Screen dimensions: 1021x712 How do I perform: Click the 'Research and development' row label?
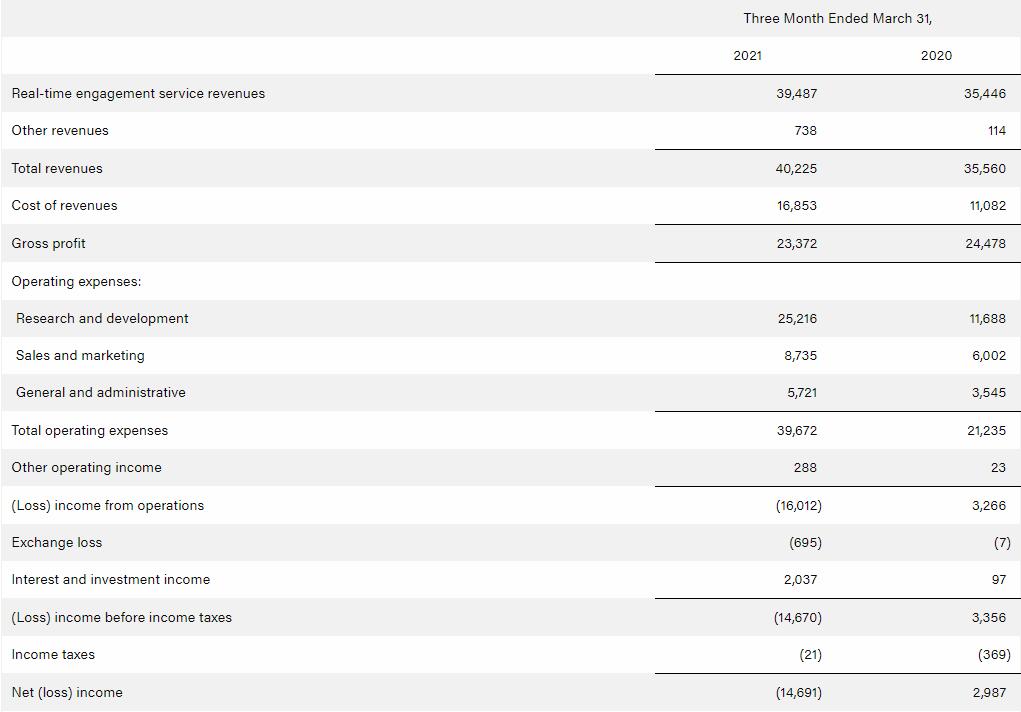102,318
